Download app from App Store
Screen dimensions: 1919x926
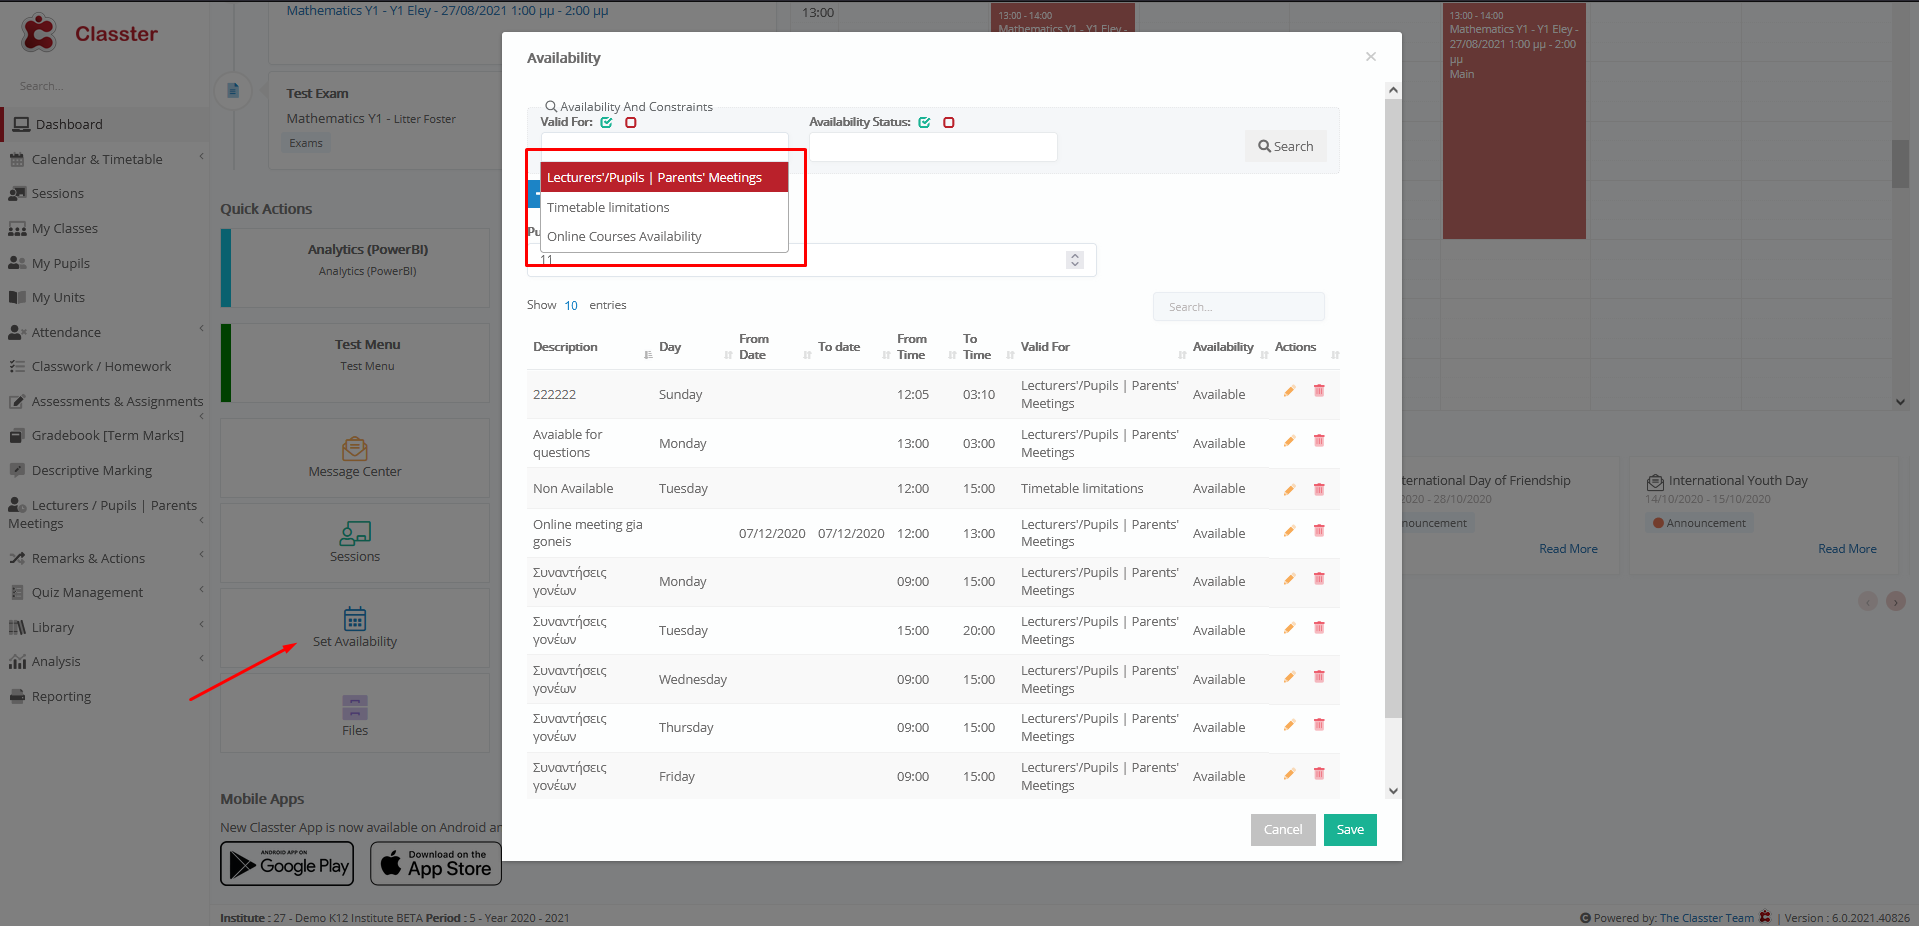[x=436, y=863]
